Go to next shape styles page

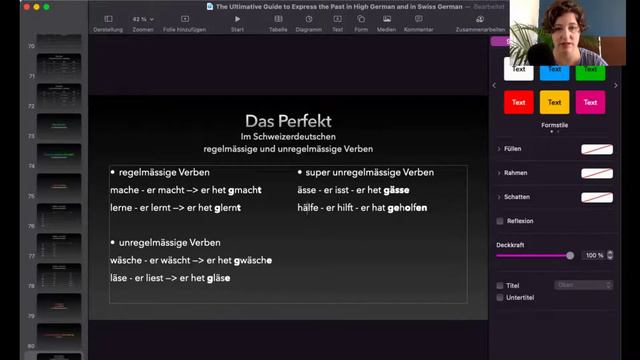coord(616,86)
